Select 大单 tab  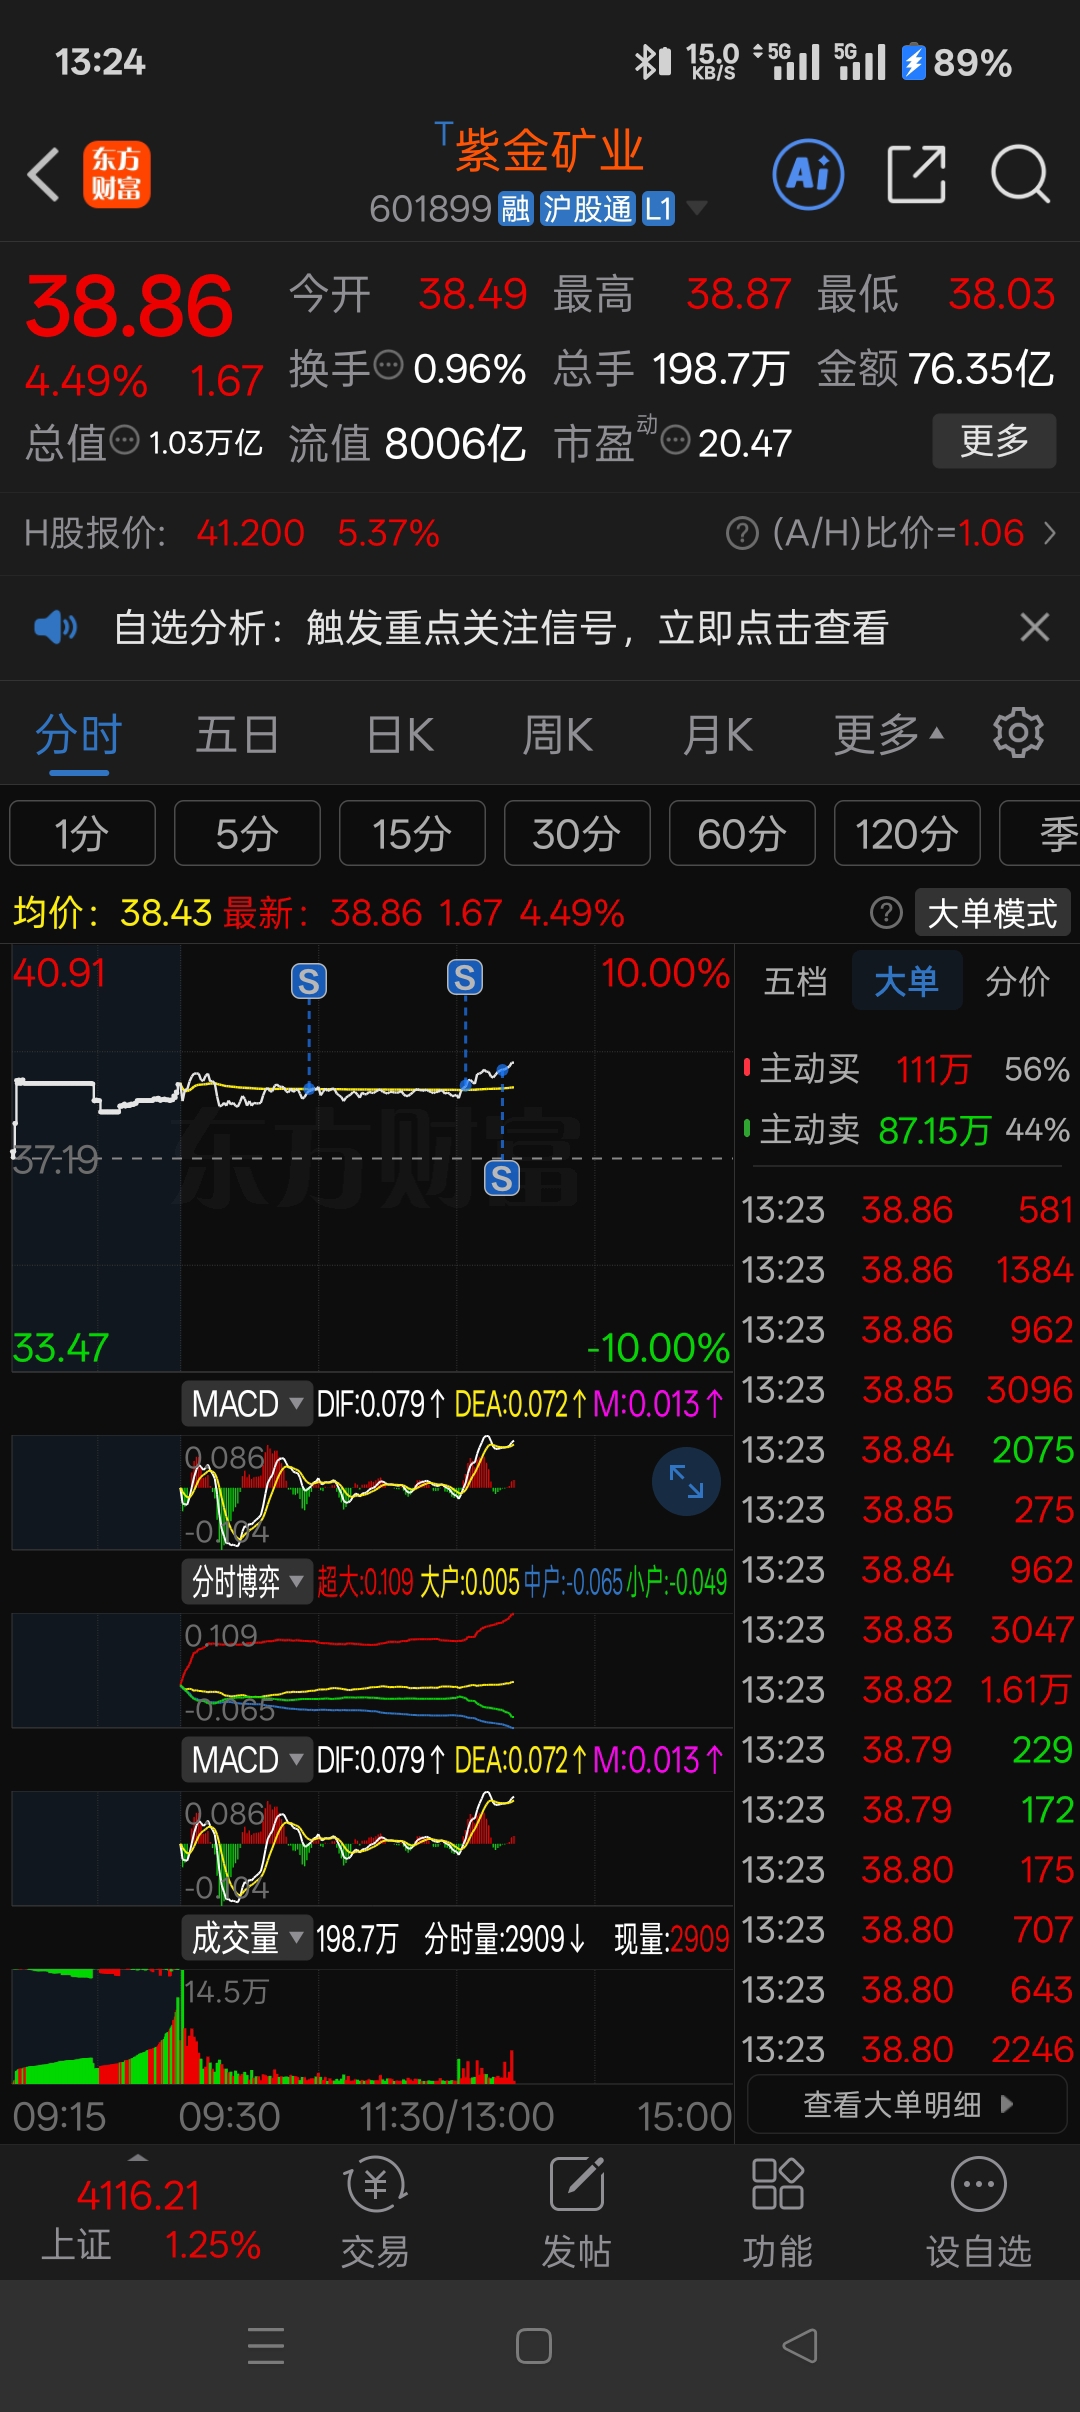click(x=907, y=981)
